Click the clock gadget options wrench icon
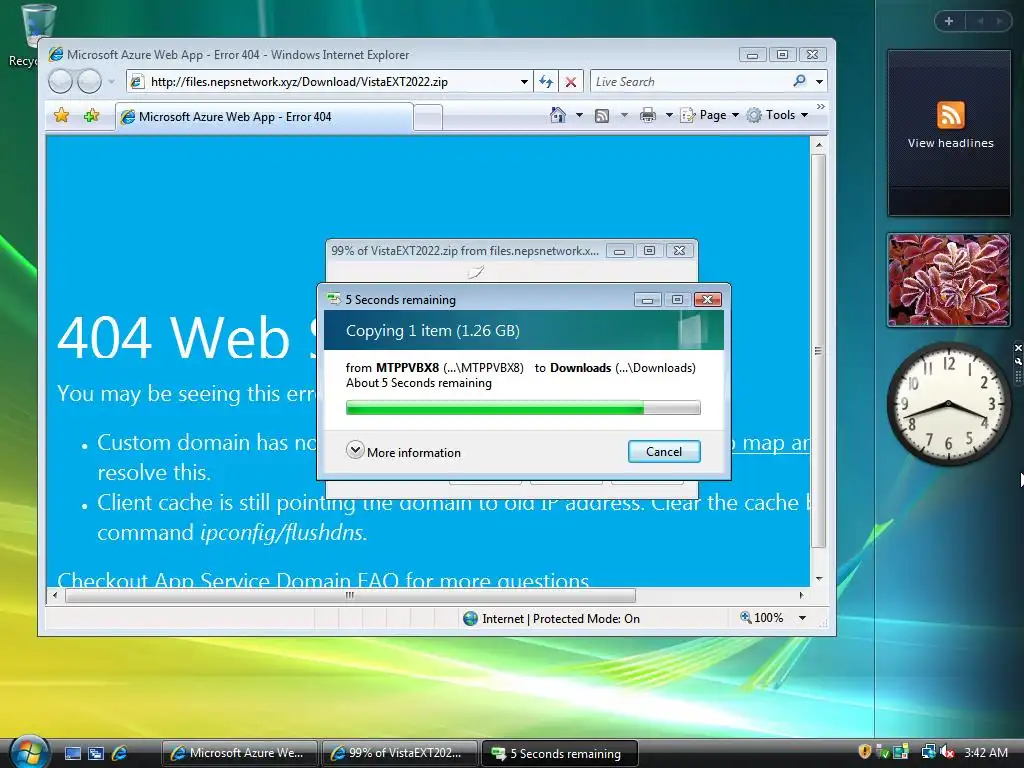This screenshot has height=768, width=1024. click(x=1017, y=360)
